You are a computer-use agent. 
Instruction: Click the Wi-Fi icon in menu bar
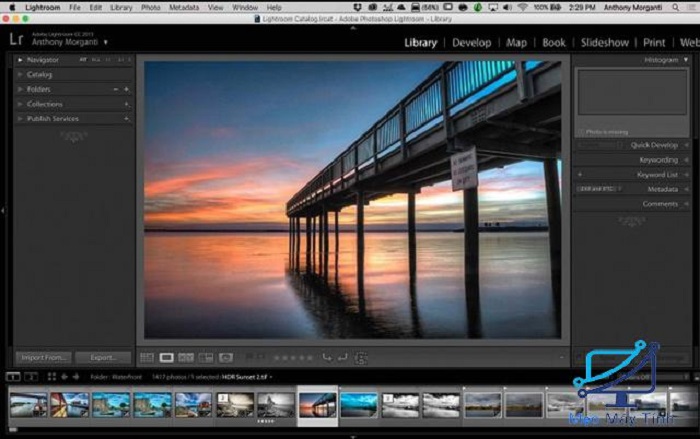[521, 7]
